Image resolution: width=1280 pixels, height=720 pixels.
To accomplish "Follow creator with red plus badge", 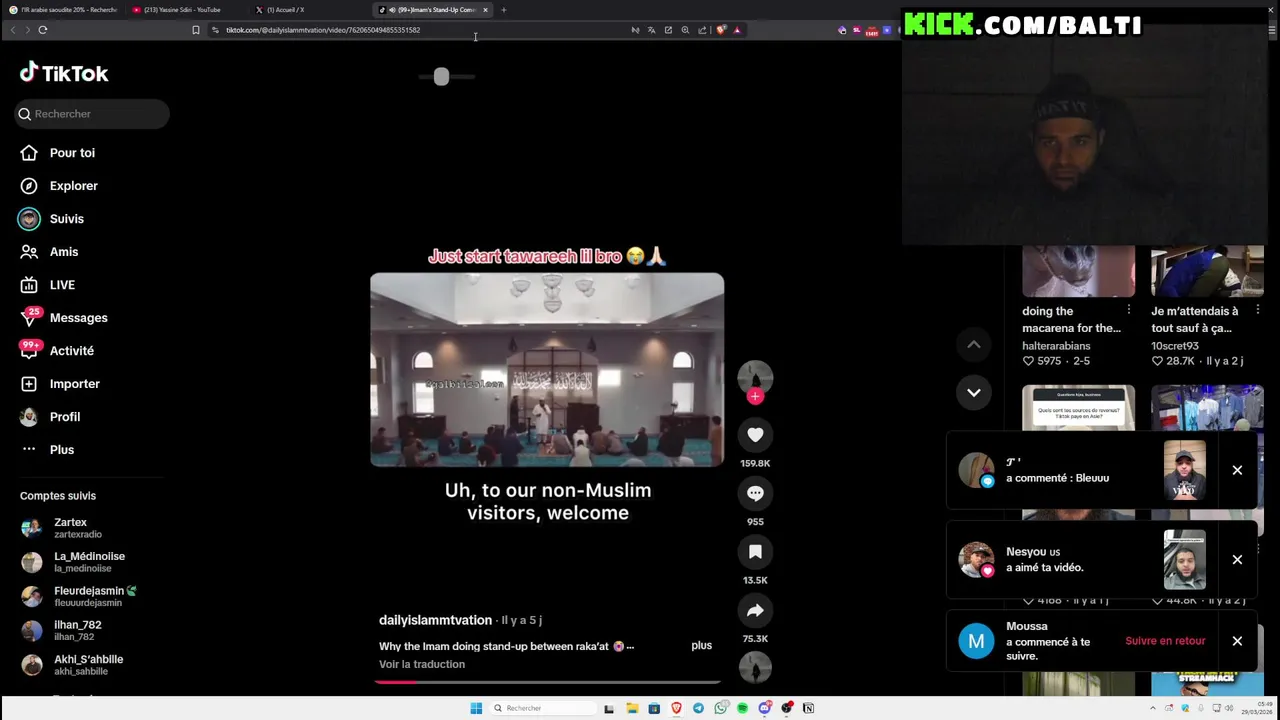I will pyautogui.click(x=755, y=397).
